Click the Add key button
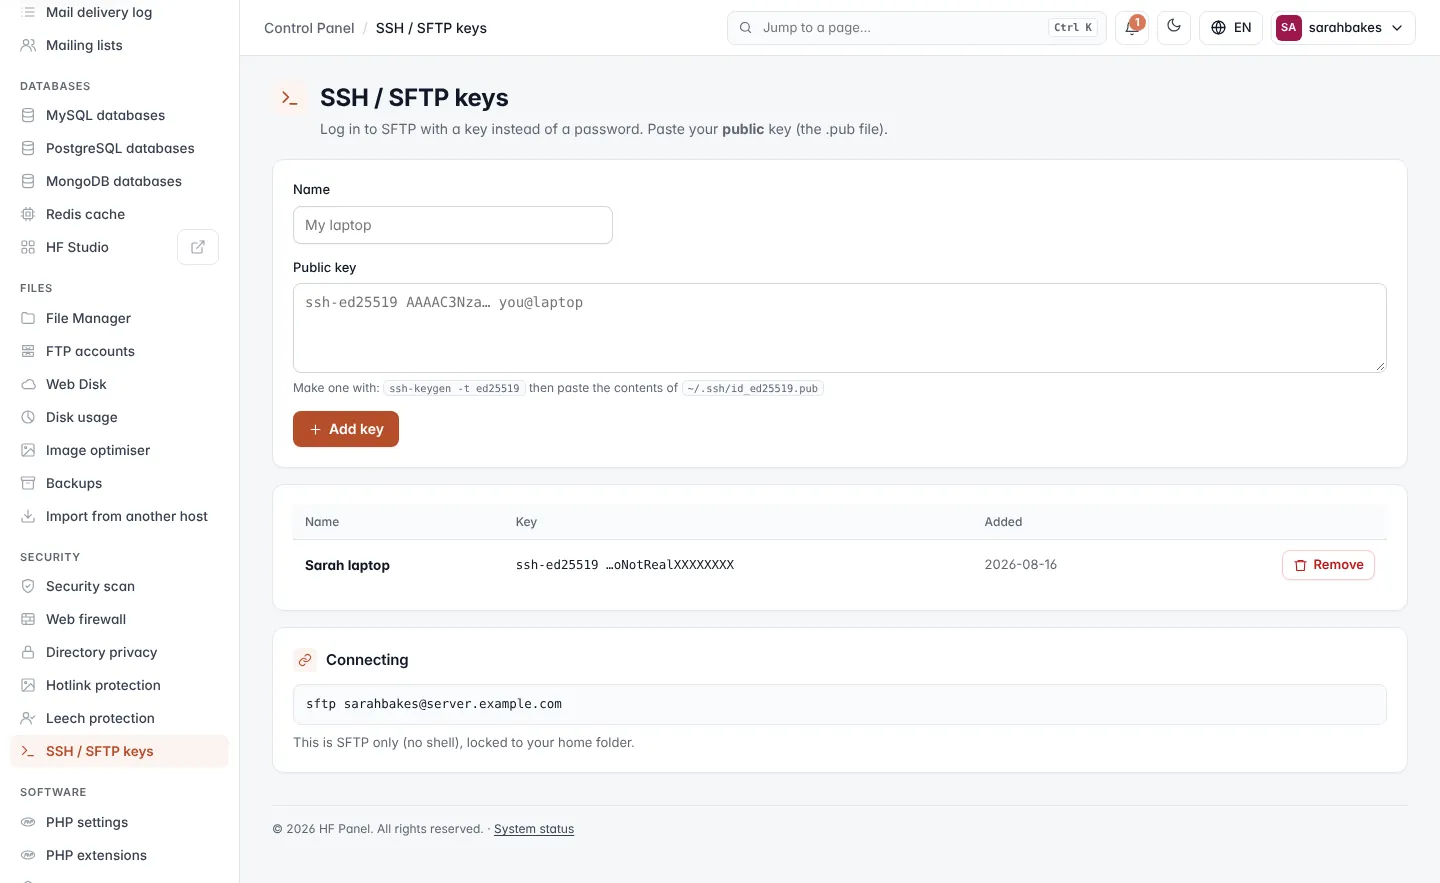This screenshot has width=1440, height=883. click(x=346, y=429)
